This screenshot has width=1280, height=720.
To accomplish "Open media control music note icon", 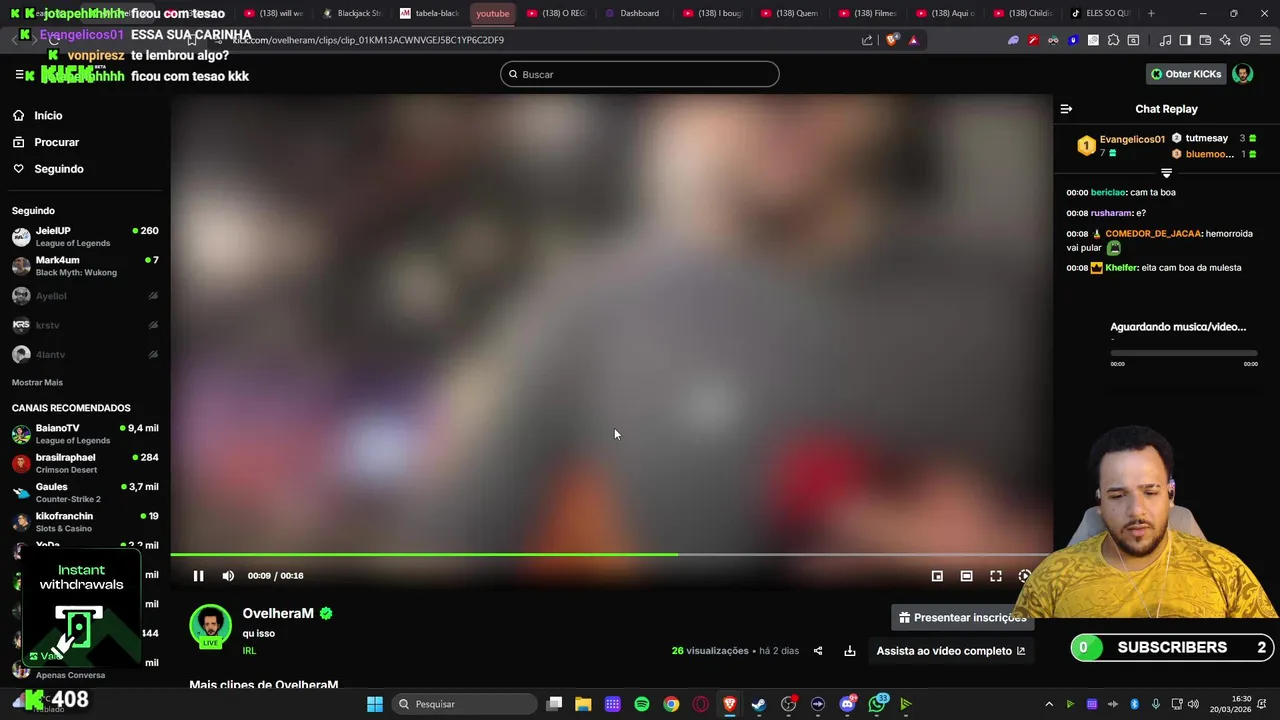I will pos(1165,40).
